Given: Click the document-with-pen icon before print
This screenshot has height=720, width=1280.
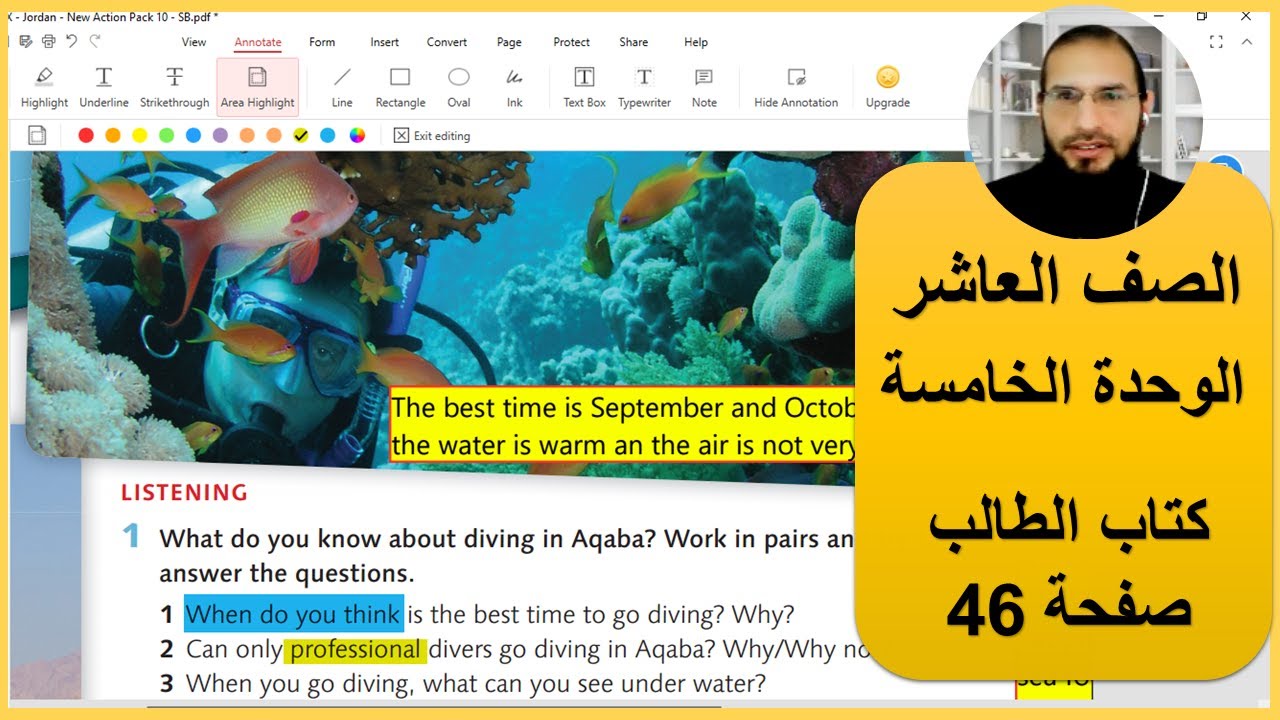Looking at the screenshot, I should click(x=25, y=41).
